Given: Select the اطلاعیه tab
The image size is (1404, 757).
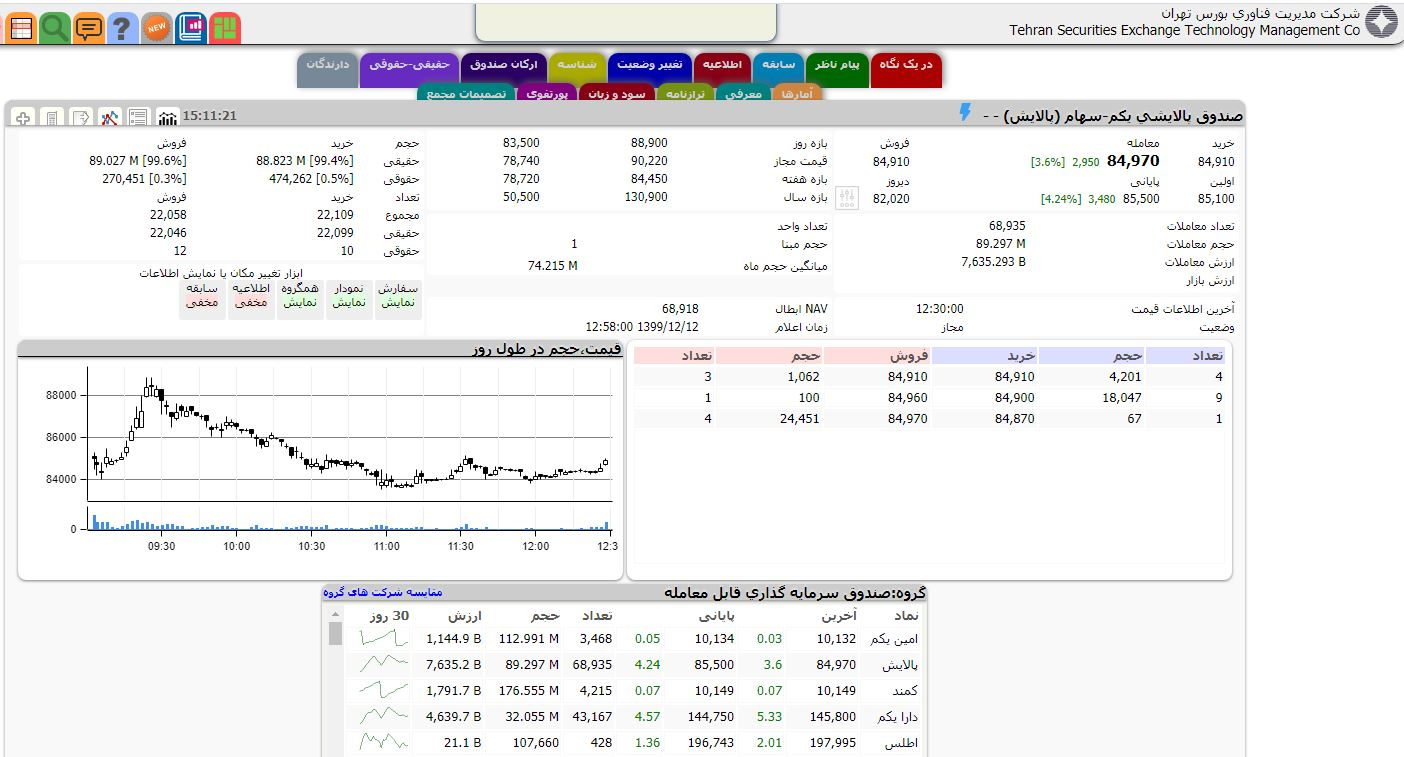Looking at the screenshot, I should tap(722, 69).
